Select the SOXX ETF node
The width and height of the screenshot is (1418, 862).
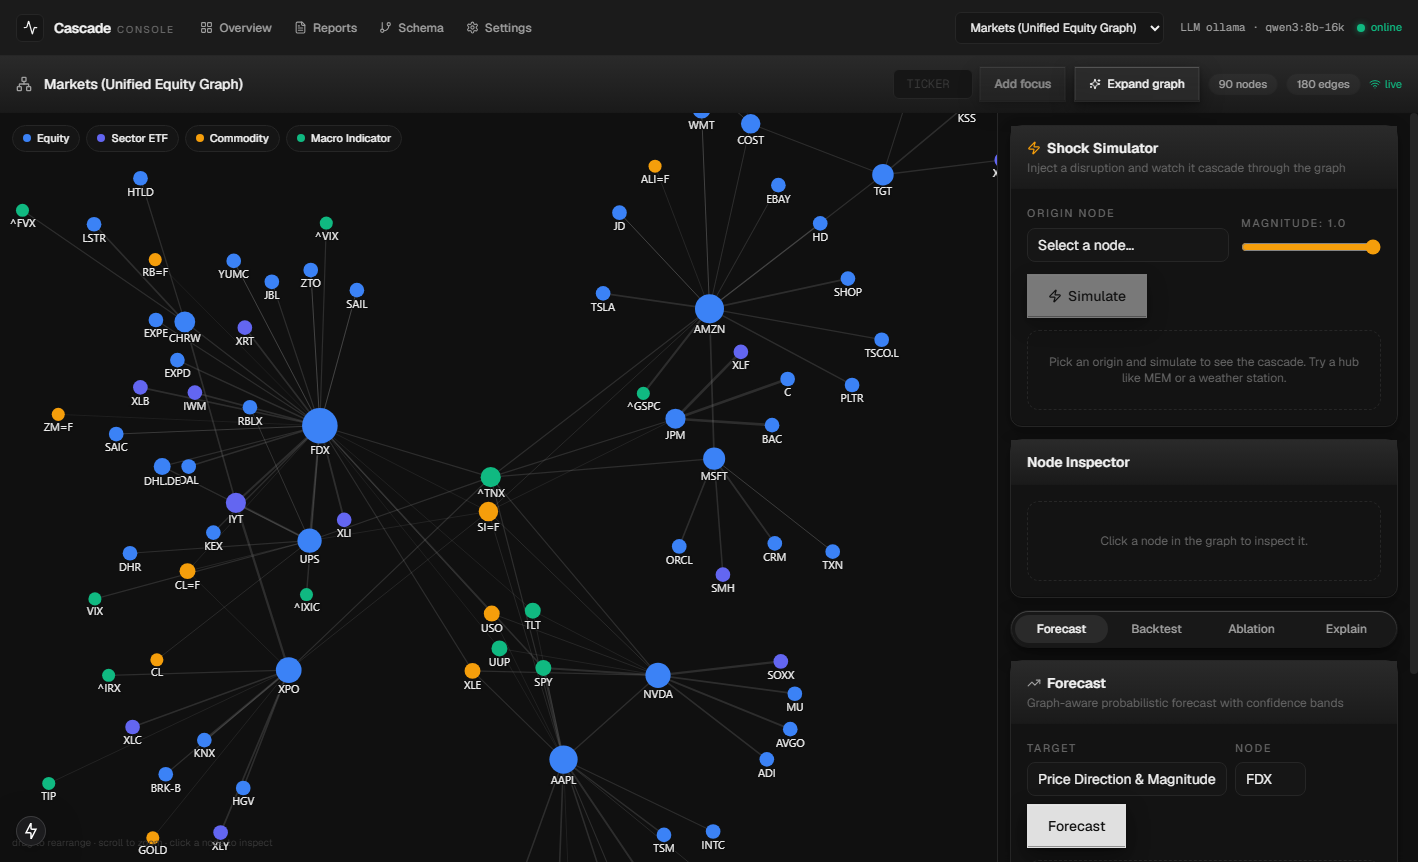[x=781, y=661]
